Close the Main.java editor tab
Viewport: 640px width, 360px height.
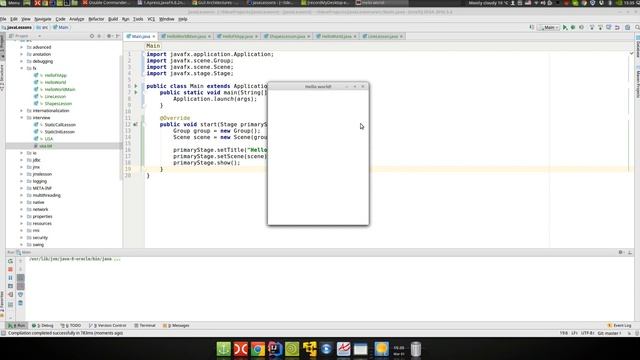[x=154, y=36]
